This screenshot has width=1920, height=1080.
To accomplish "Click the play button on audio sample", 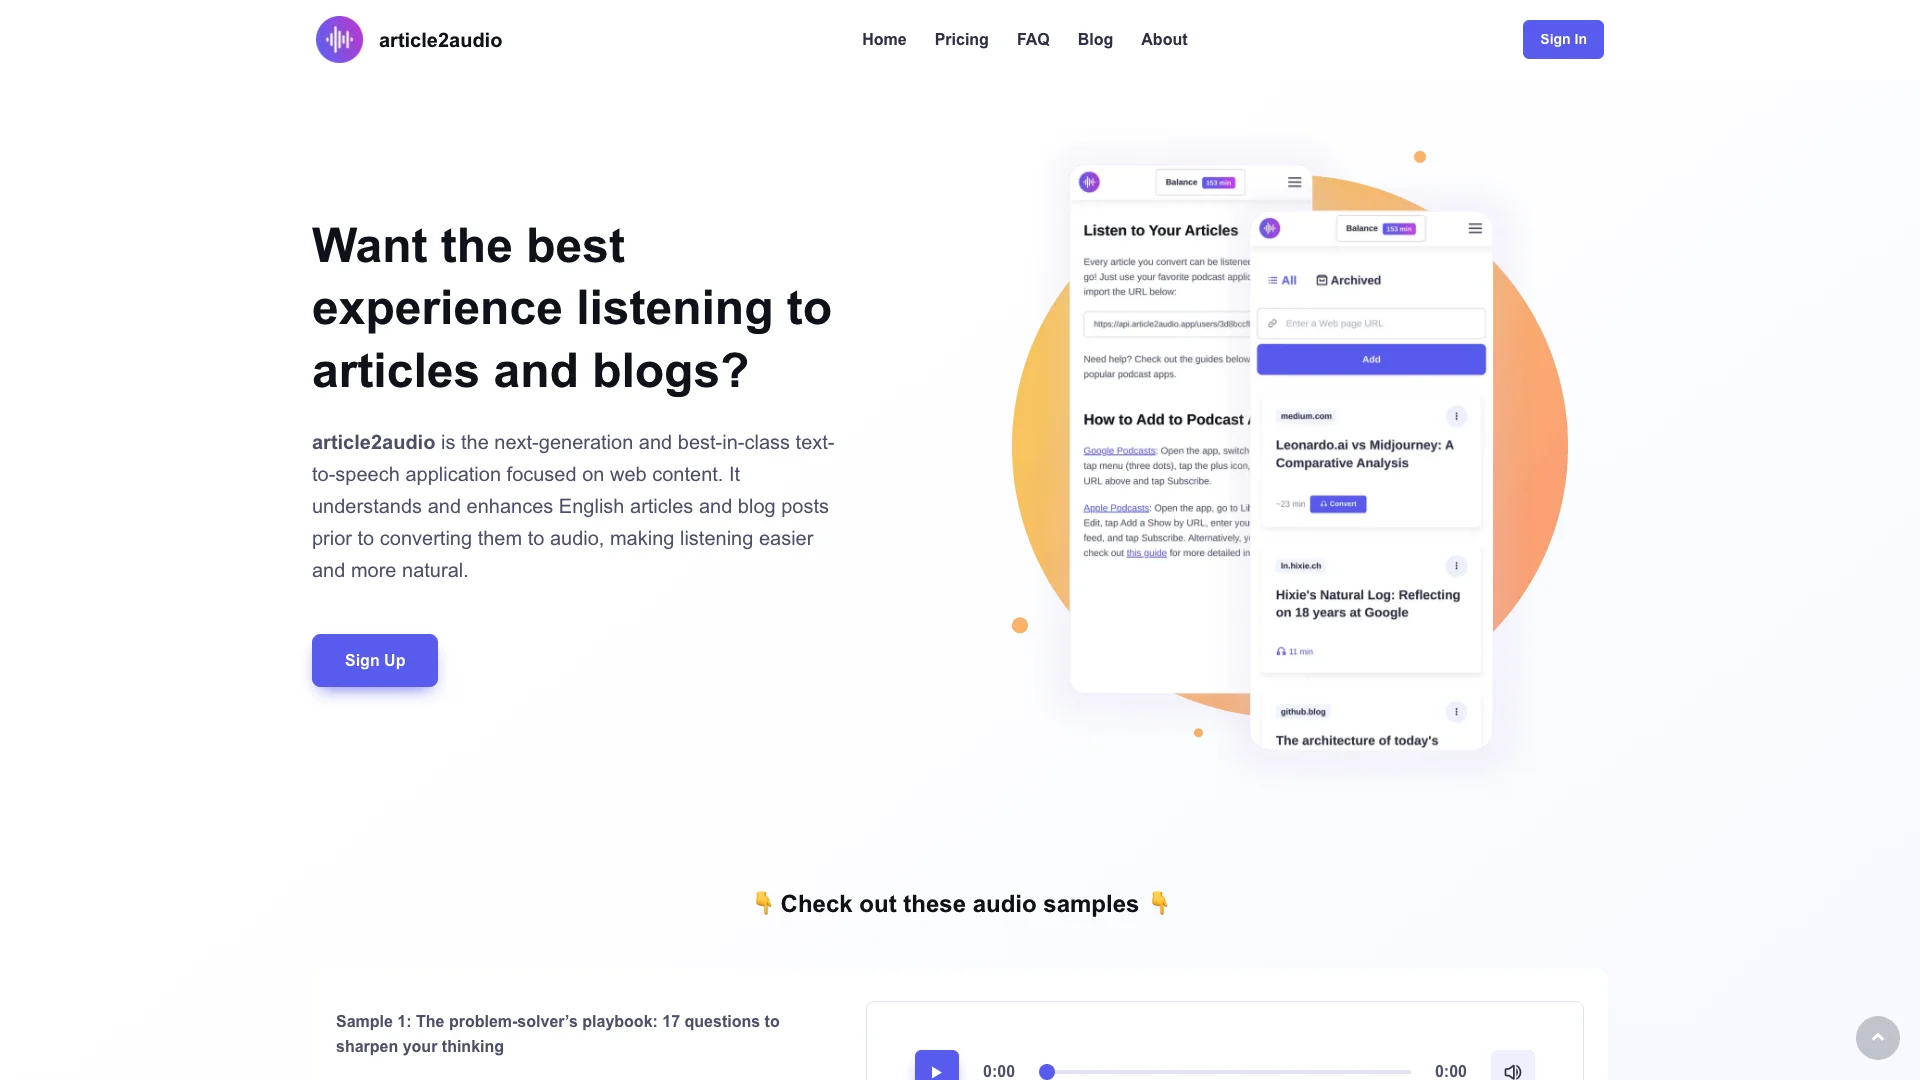I will tap(938, 1069).
